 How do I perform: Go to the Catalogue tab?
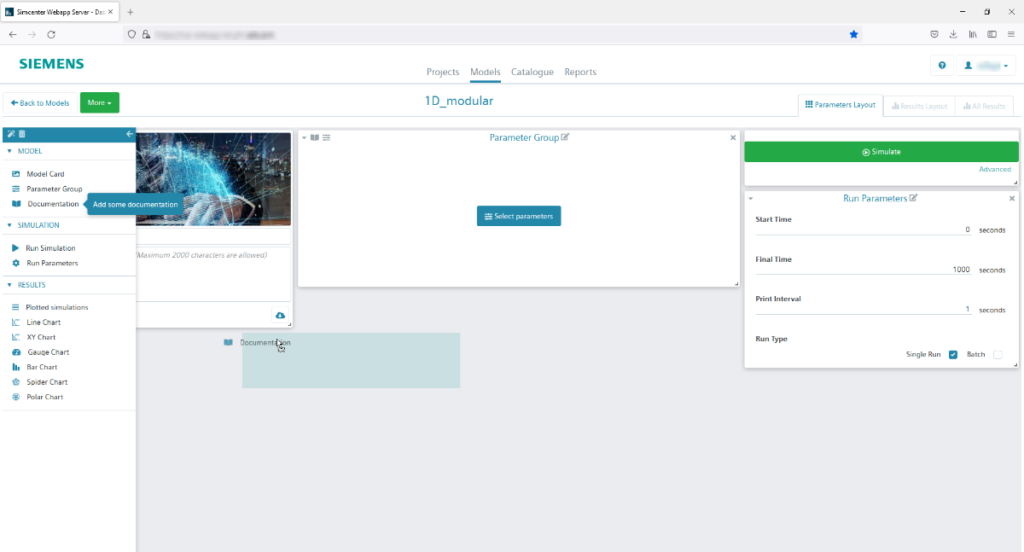(x=532, y=72)
